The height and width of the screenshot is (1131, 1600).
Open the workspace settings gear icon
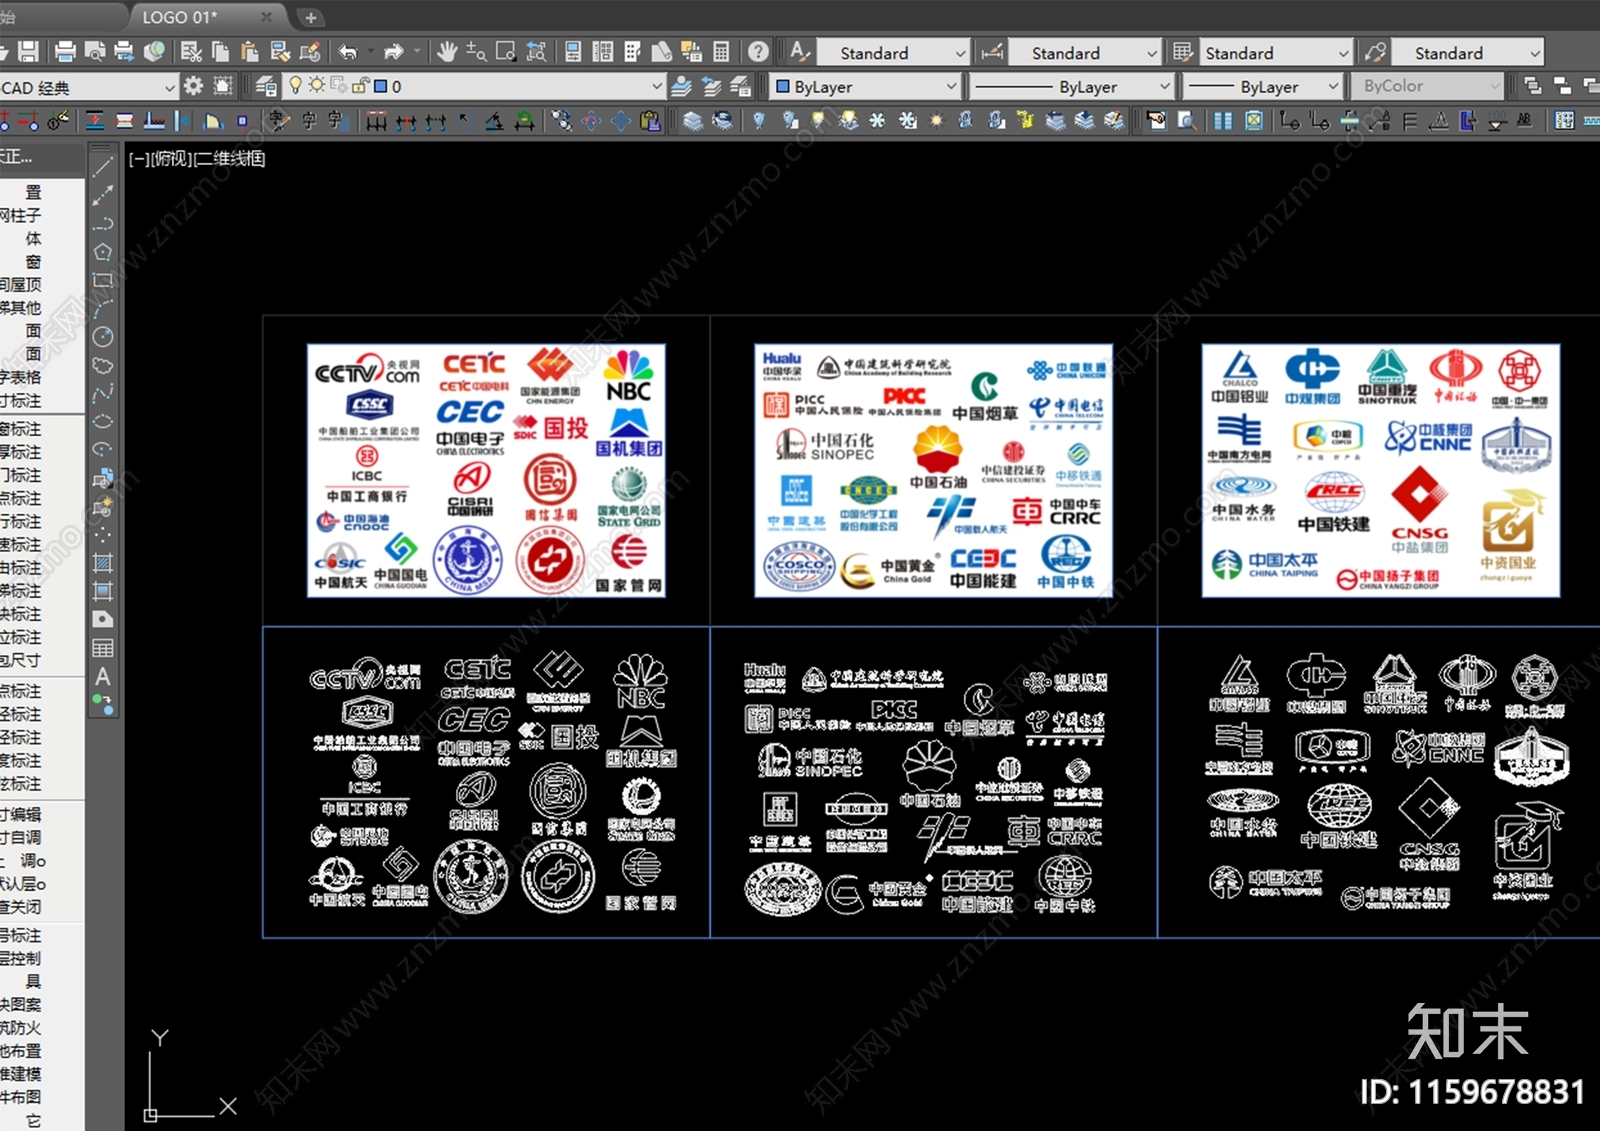coord(193,87)
